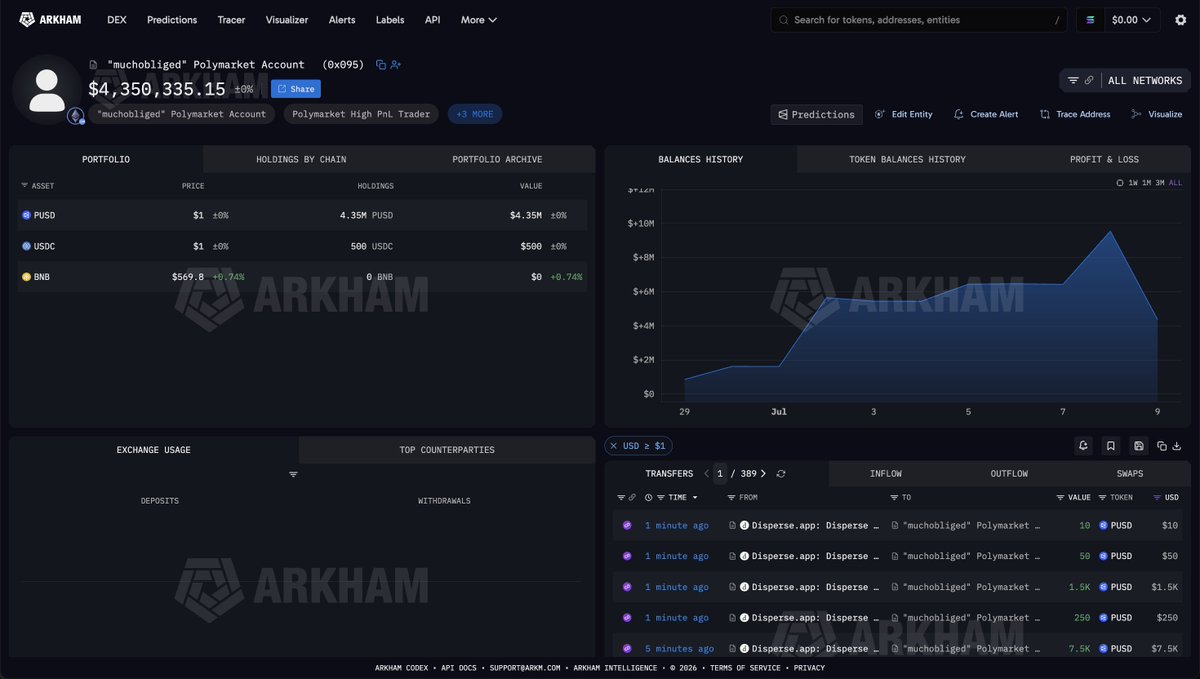The width and height of the screenshot is (1200, 679).
Task: Click the save disk icon above transfers
Action: point(1138,446)
